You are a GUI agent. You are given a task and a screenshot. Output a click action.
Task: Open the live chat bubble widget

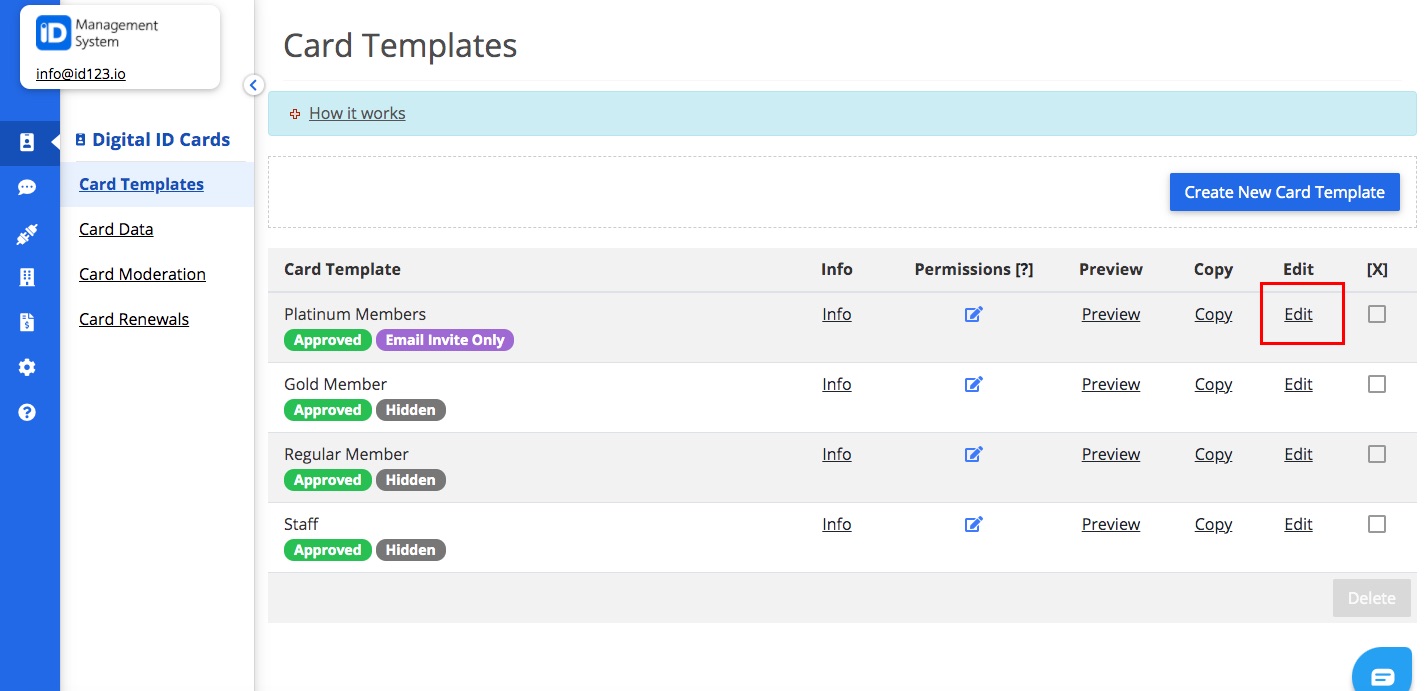[1383, 675]
